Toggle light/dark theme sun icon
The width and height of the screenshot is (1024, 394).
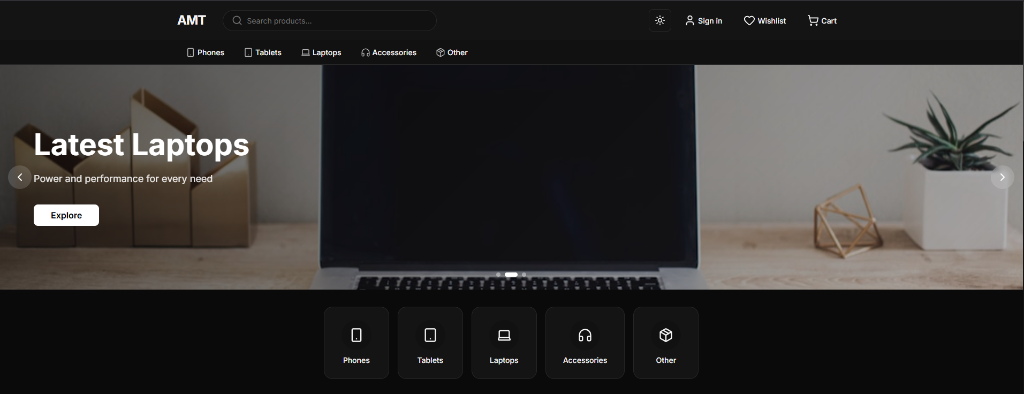(660, 21)
